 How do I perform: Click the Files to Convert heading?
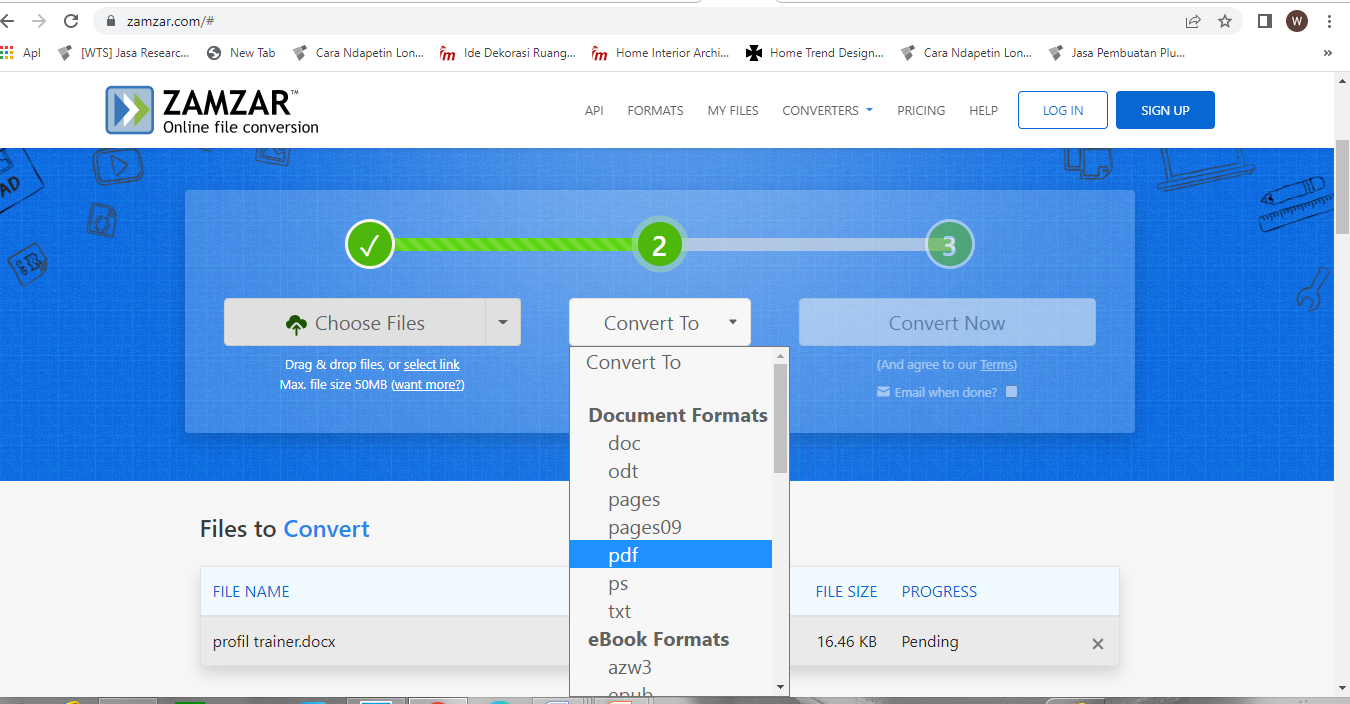285,529
